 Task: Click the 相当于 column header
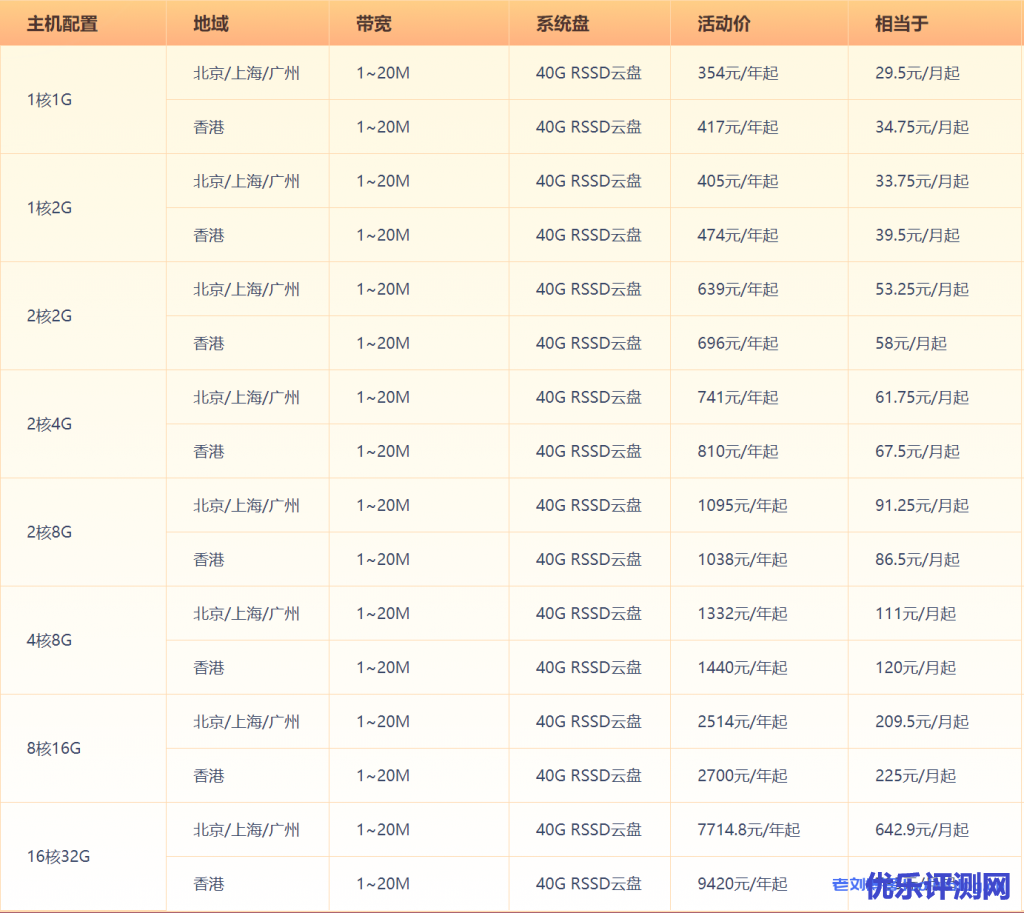tap(902, 23)
